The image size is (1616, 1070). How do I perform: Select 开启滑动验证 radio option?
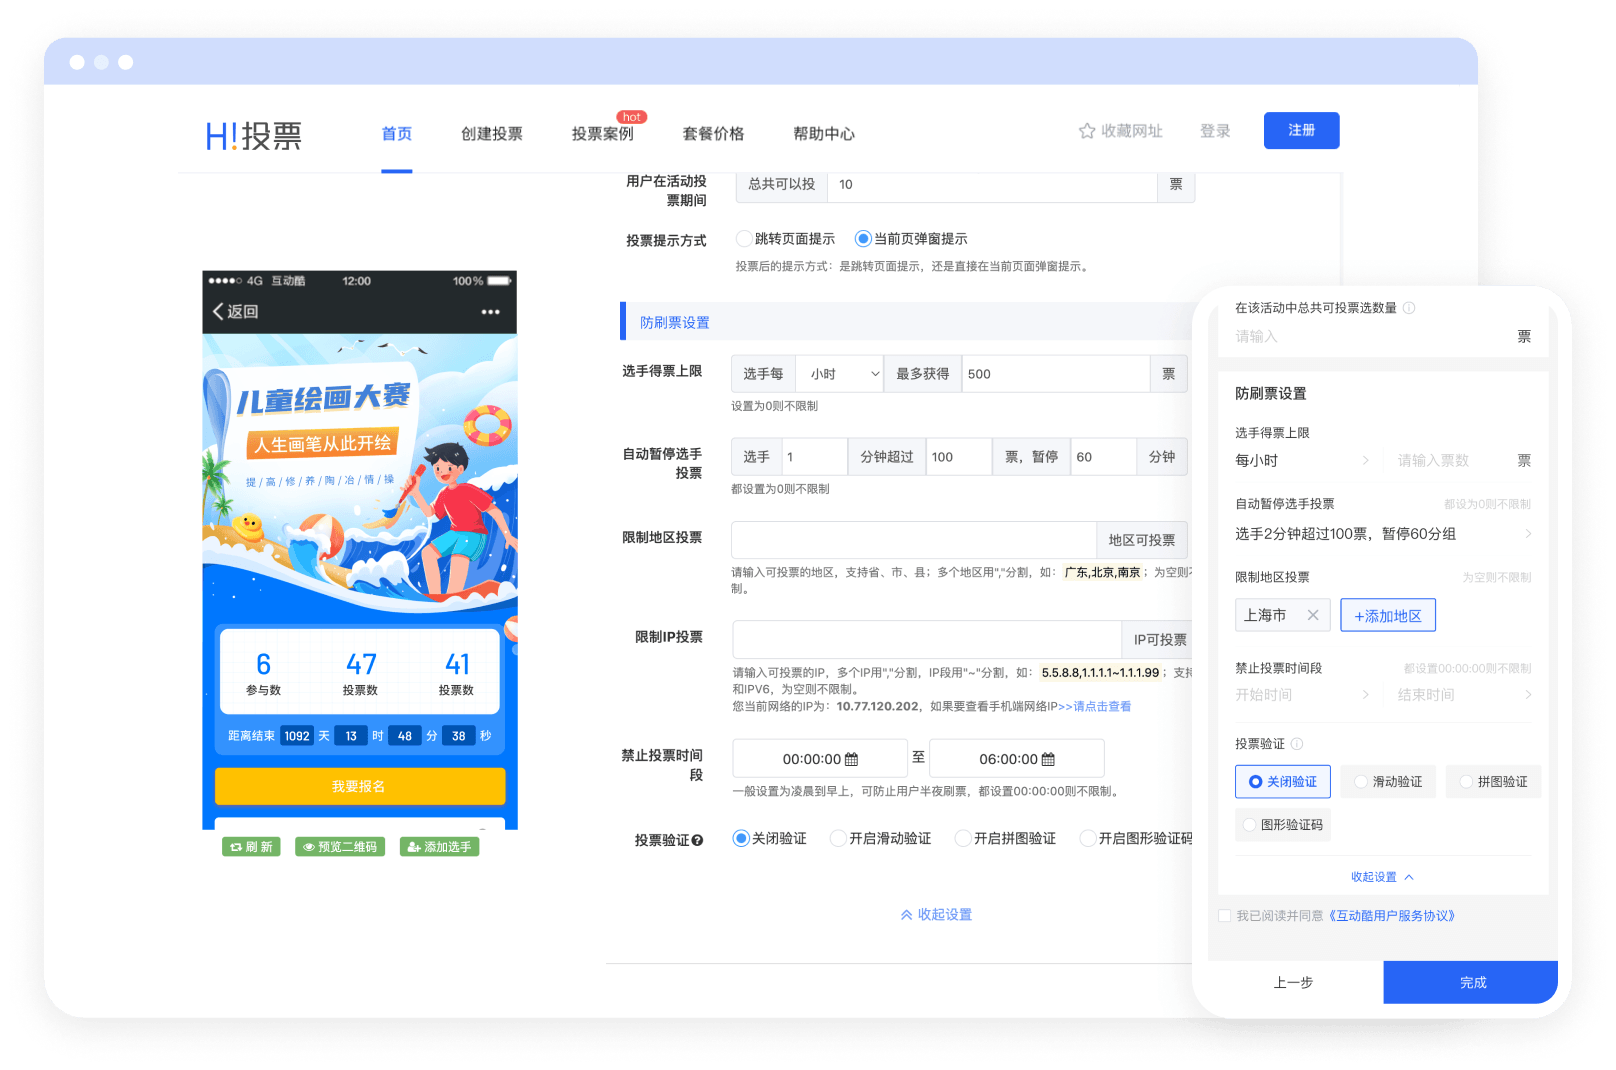pyautogui.click(x=838, y=838)
